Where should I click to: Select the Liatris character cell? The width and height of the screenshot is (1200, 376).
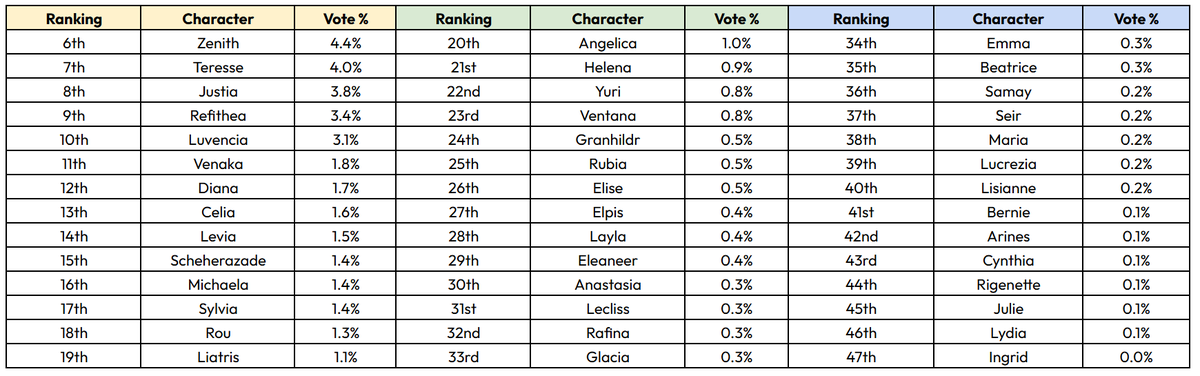tap(218, 357)
